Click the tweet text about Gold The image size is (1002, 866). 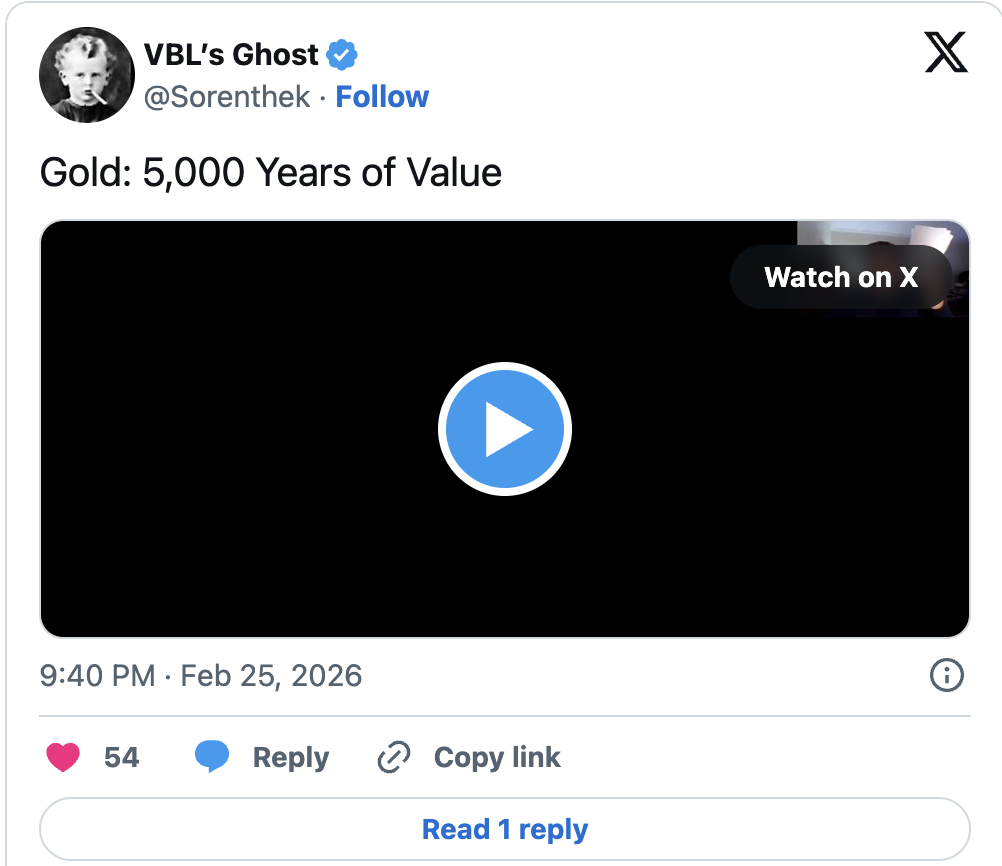tap(270, 173)
